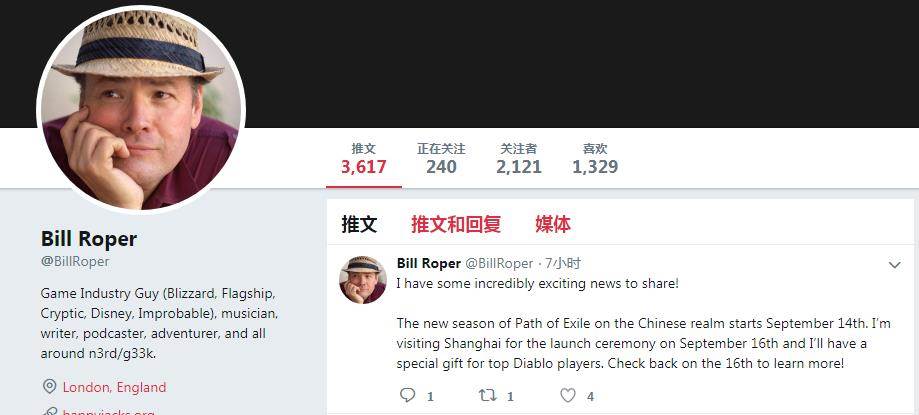This screenshot has width=919, height=415.
Task: Click the Bill Roper name in the tweet header
Action: click(x=428, y=264)
